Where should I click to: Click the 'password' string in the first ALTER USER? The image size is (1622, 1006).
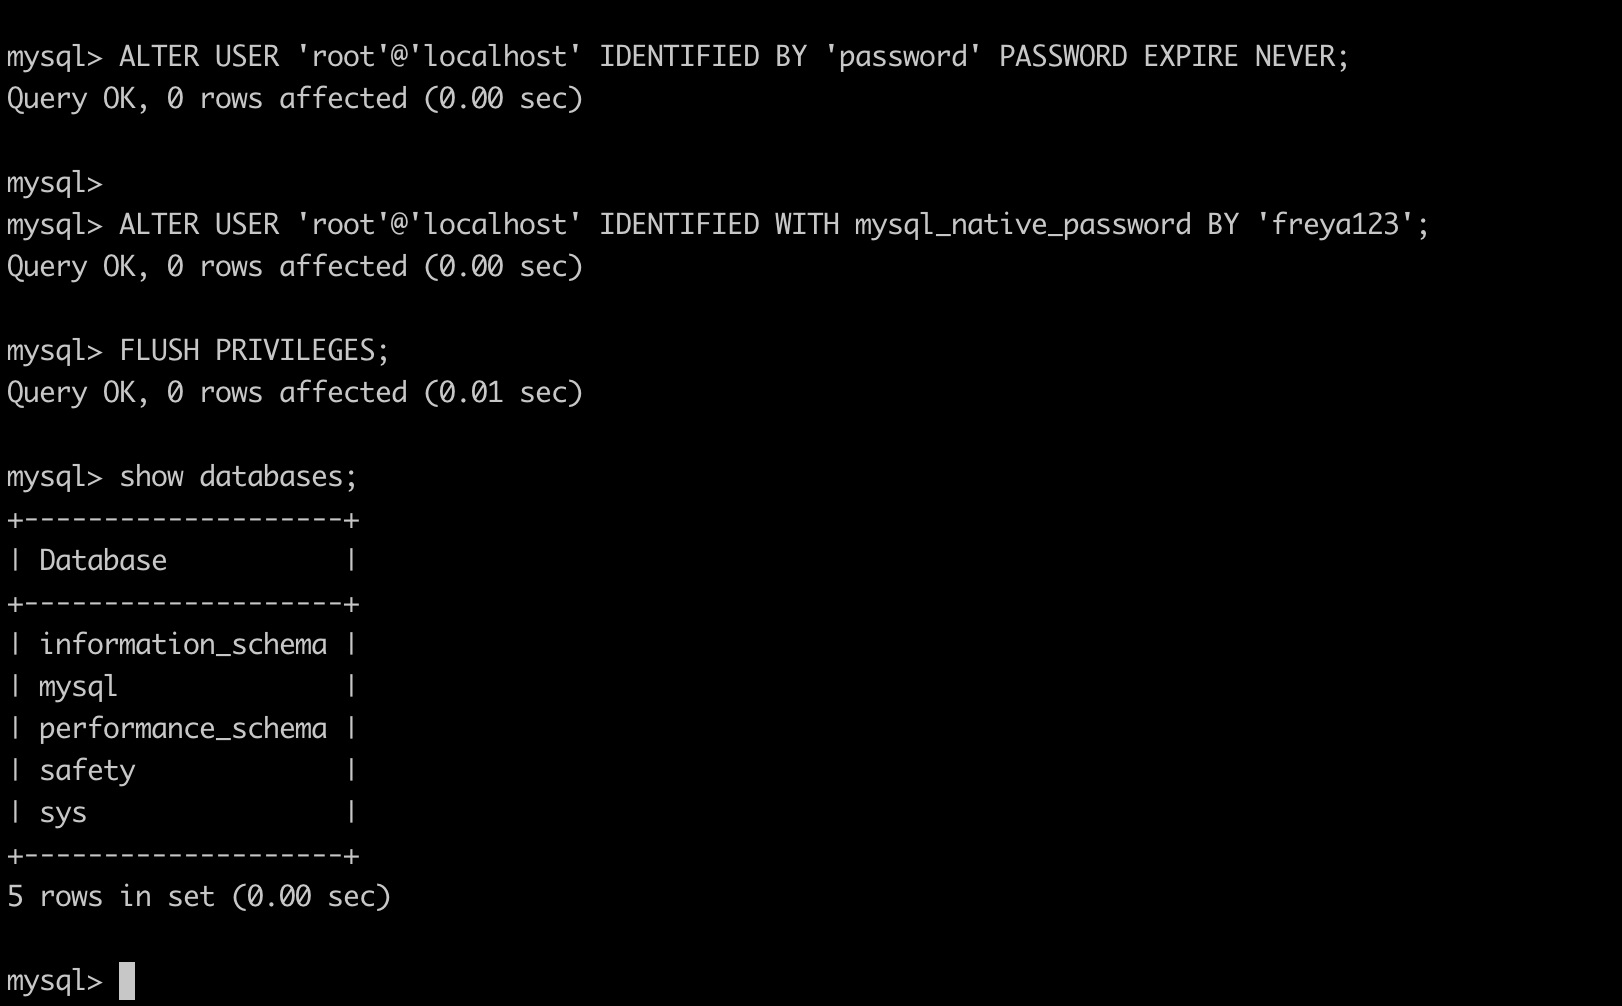(904, 56)
